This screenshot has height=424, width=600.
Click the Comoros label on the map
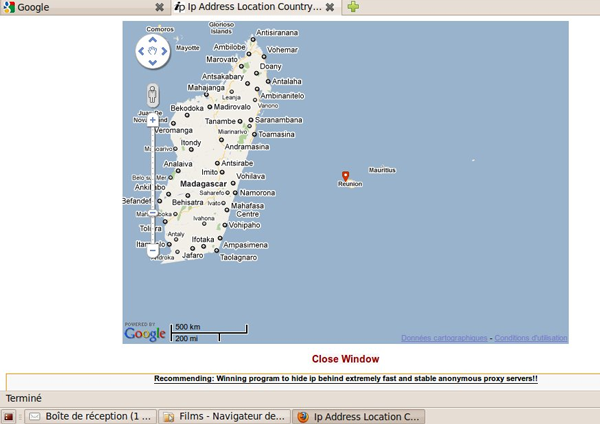[160, 29]
